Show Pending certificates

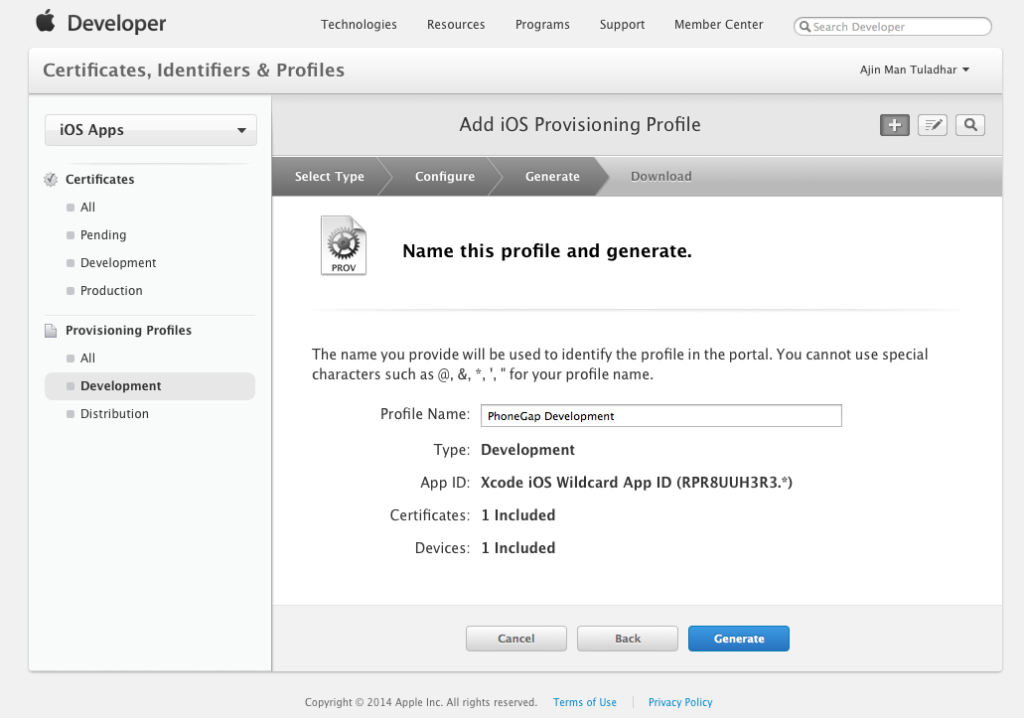point(103,235)
